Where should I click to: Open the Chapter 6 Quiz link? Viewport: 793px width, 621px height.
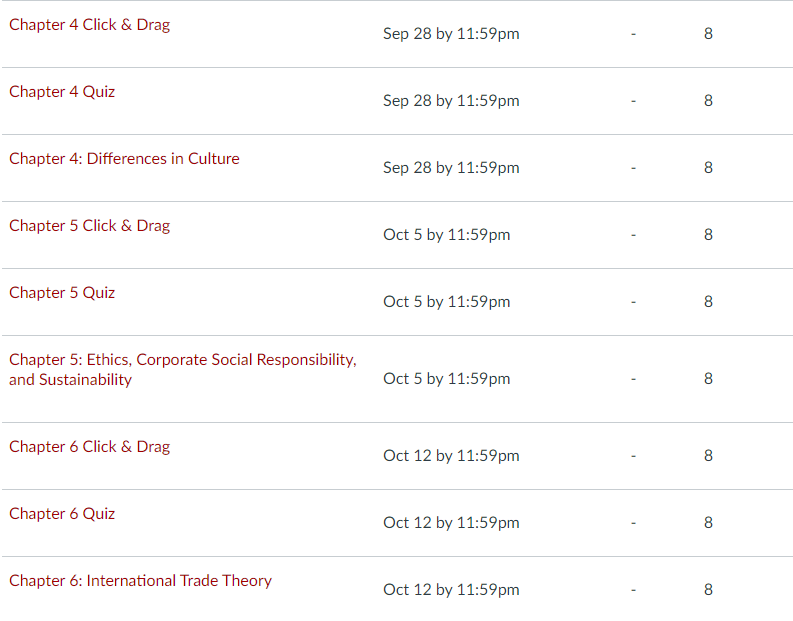pyautogui.click(x=62, y=514)
